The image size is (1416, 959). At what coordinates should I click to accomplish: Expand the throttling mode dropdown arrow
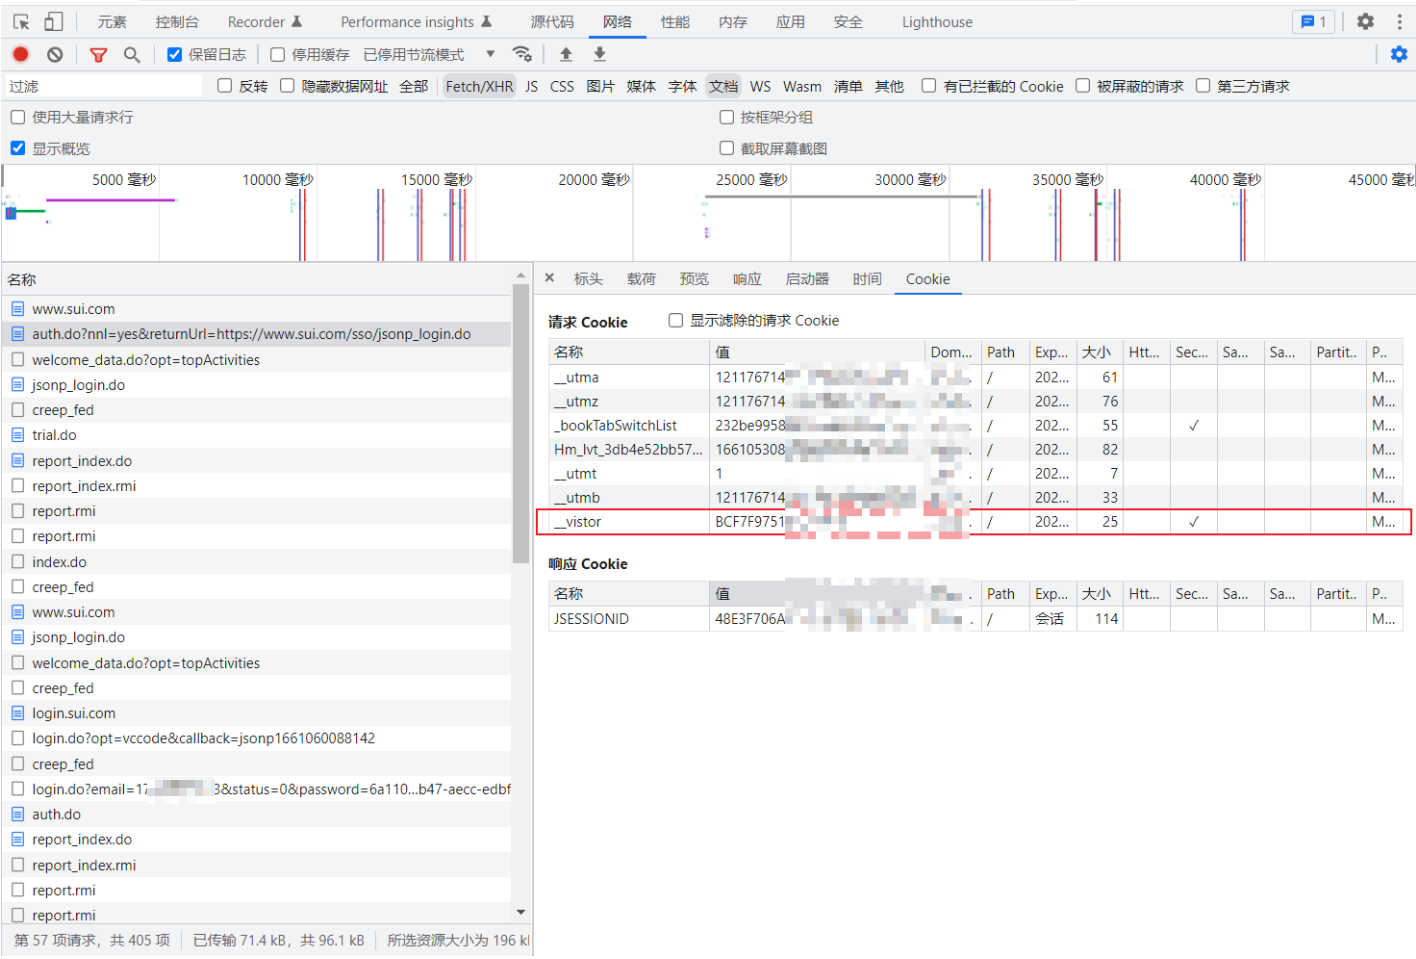pyautogui.click(x=490, y=55)
